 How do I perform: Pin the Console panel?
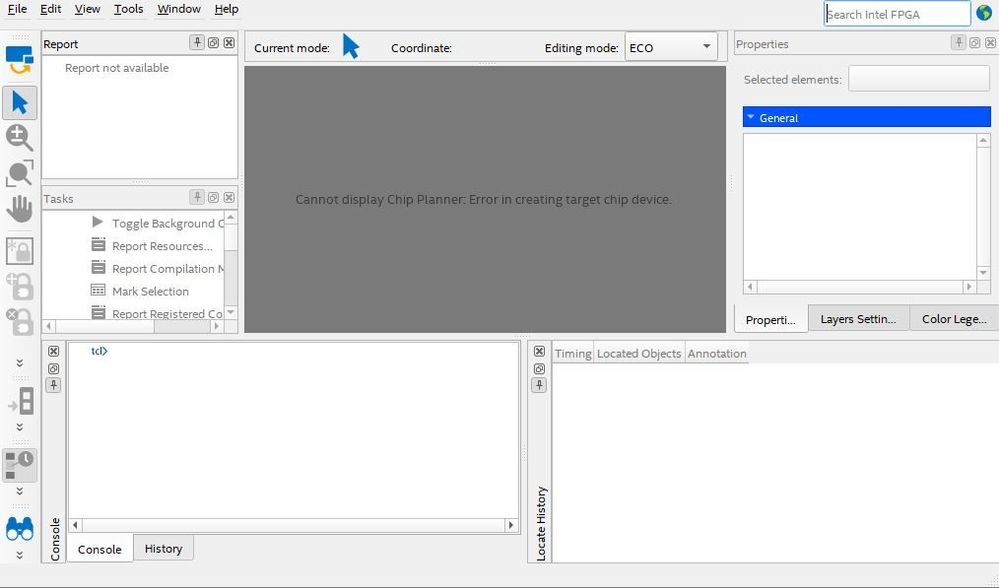coord(54,385)
